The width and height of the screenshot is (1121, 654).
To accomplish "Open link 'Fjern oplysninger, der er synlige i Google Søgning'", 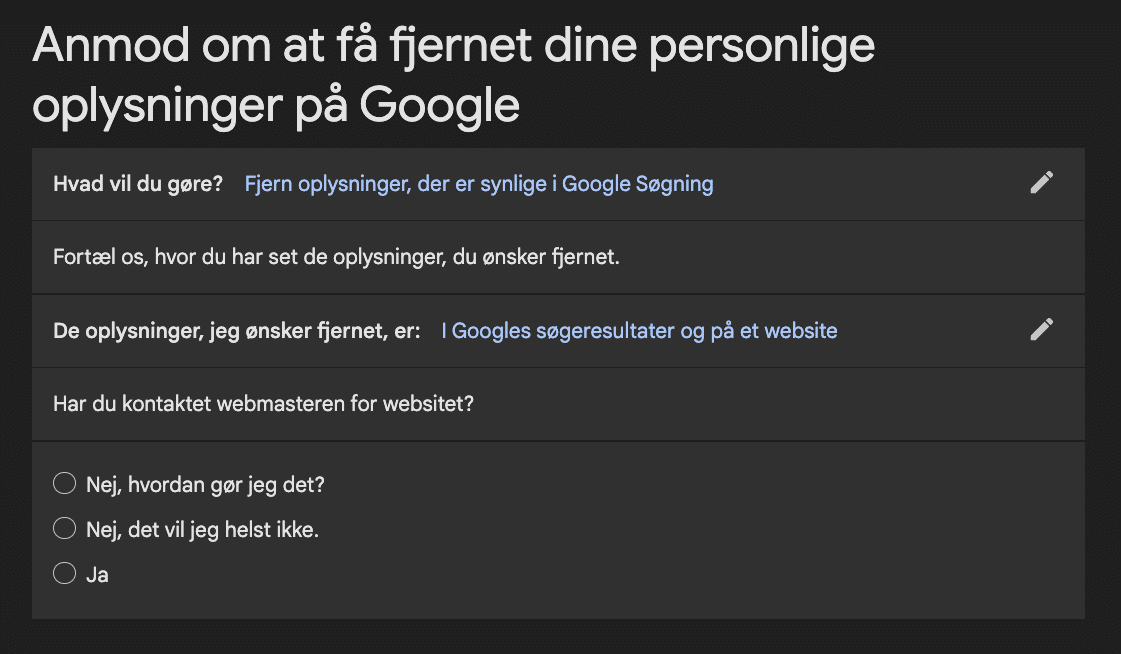I will tap(479, 184).
